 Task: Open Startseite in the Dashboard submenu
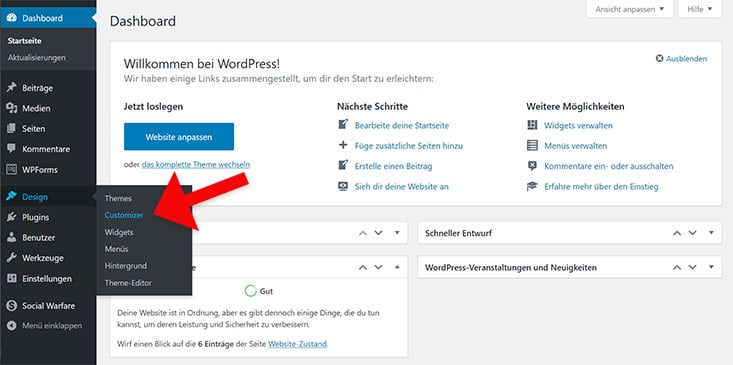pyautogui.click(x=25, y=41)
